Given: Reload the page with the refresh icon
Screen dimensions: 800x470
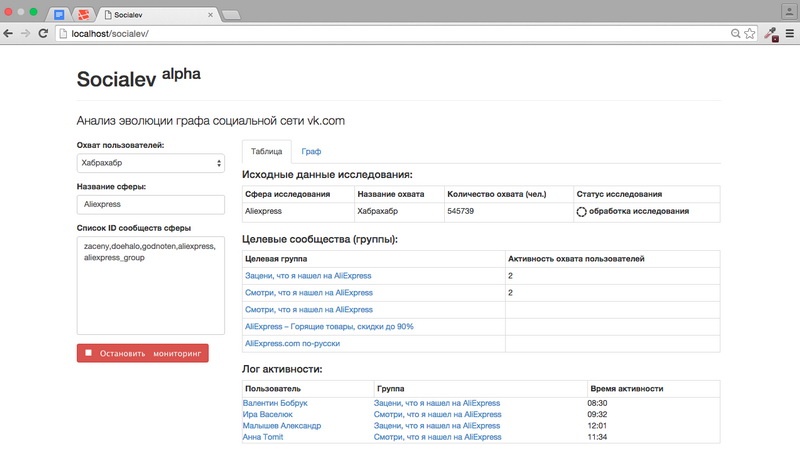Looking at the screenshot, I should 43,33.
